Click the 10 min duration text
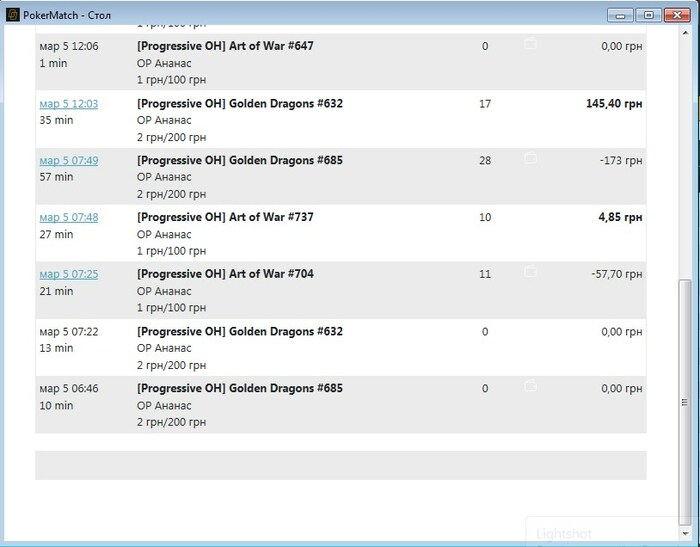Image resolution: width=700 pixels, height=547 pixels. (56, 405)
